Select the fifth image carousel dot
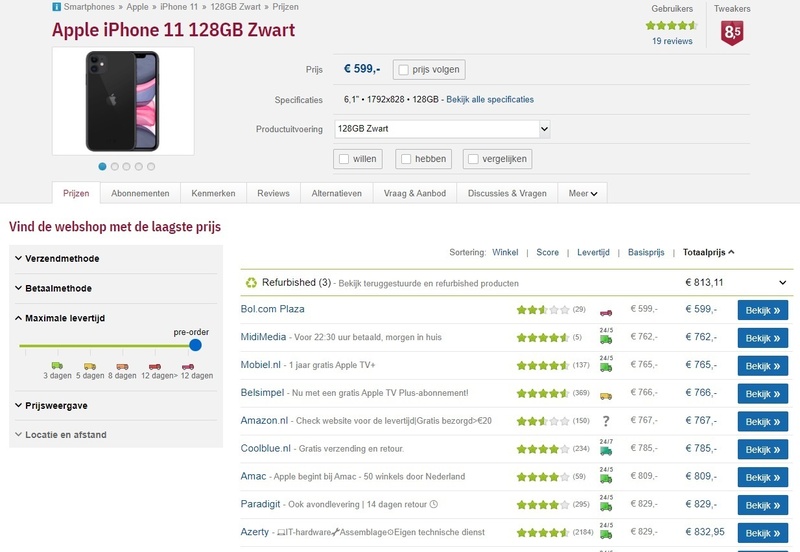Screen dimensions: 800x552 coord(151,166)
